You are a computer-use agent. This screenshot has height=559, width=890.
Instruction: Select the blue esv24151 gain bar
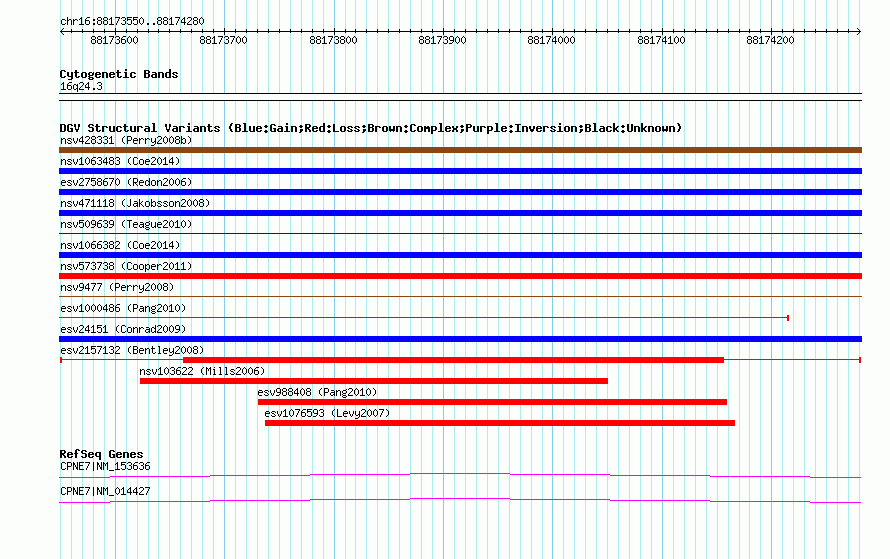(x=460, y=339)
